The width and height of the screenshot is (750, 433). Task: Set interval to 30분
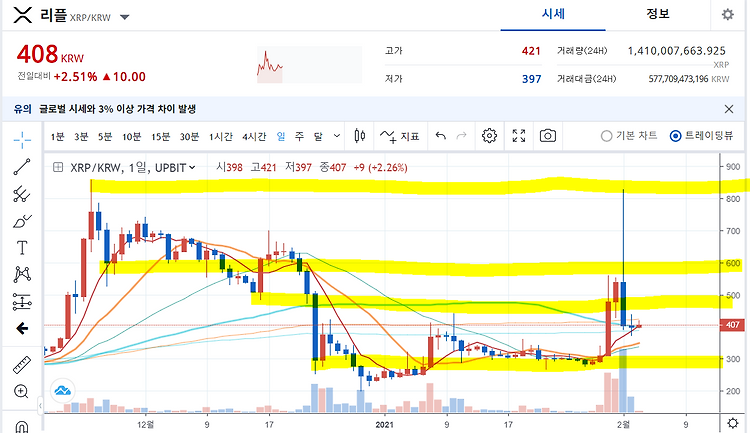[x=189, y=137]
